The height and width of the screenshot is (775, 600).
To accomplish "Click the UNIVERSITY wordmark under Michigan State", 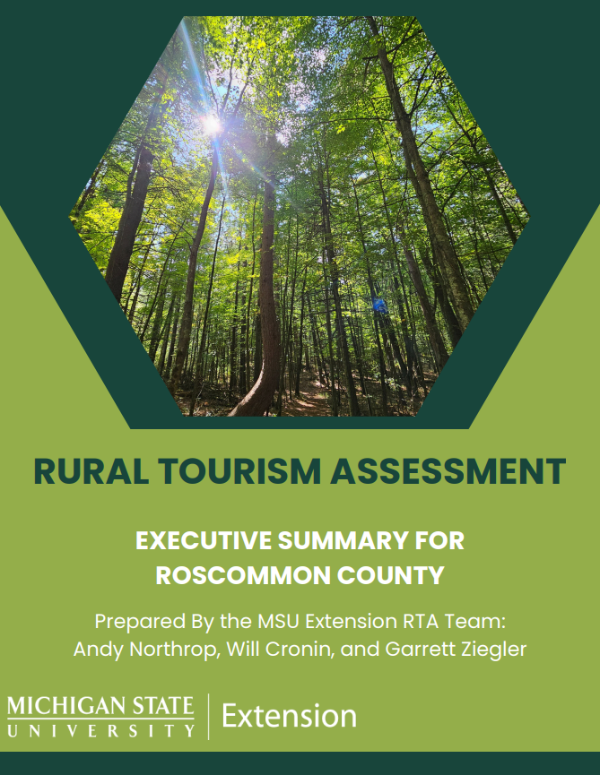I will click(x=100, y=730).
